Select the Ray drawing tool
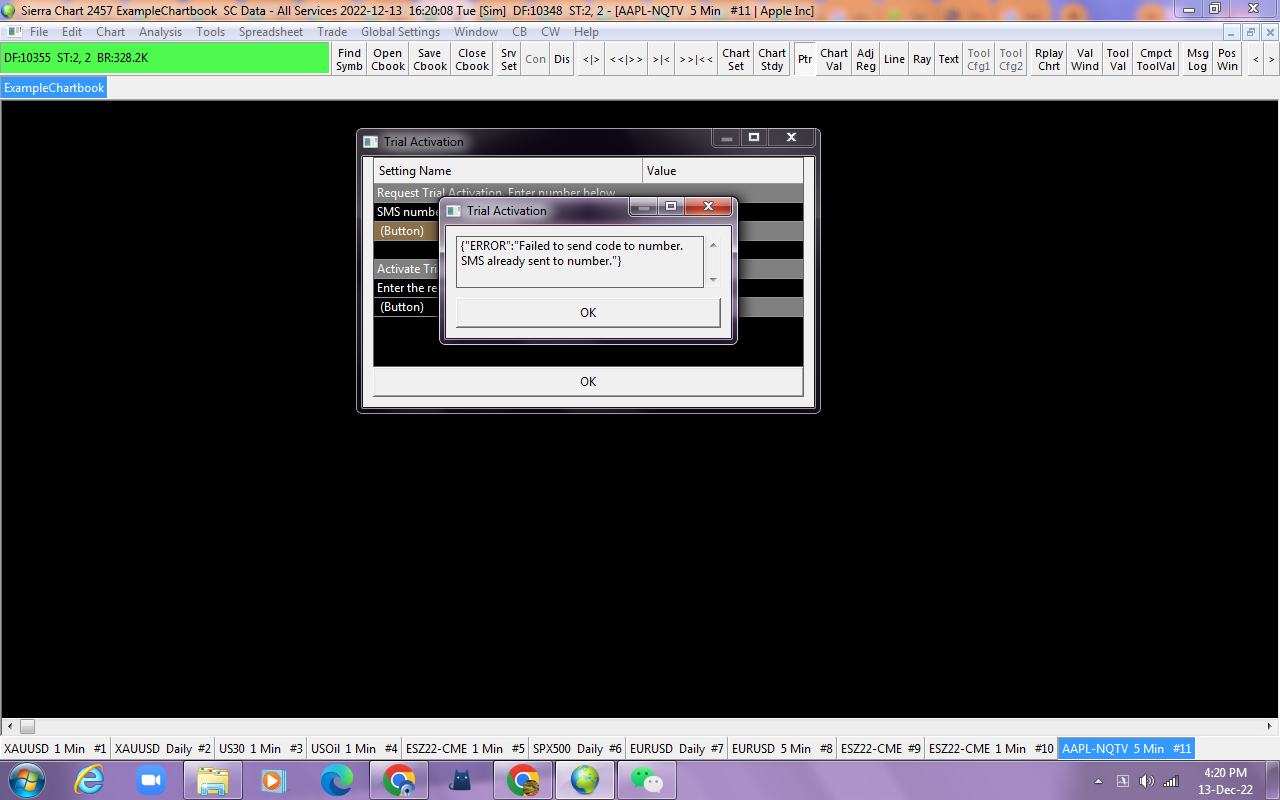 click(x=922, y=59)
